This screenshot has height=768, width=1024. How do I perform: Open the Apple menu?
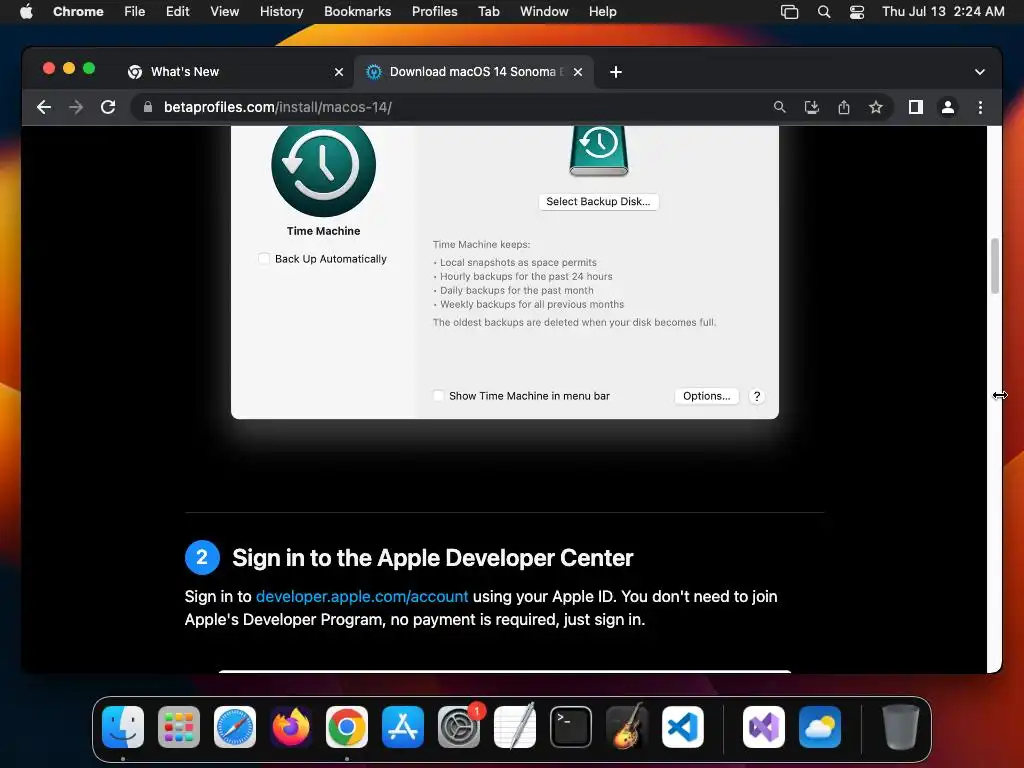tap(26, 11)
